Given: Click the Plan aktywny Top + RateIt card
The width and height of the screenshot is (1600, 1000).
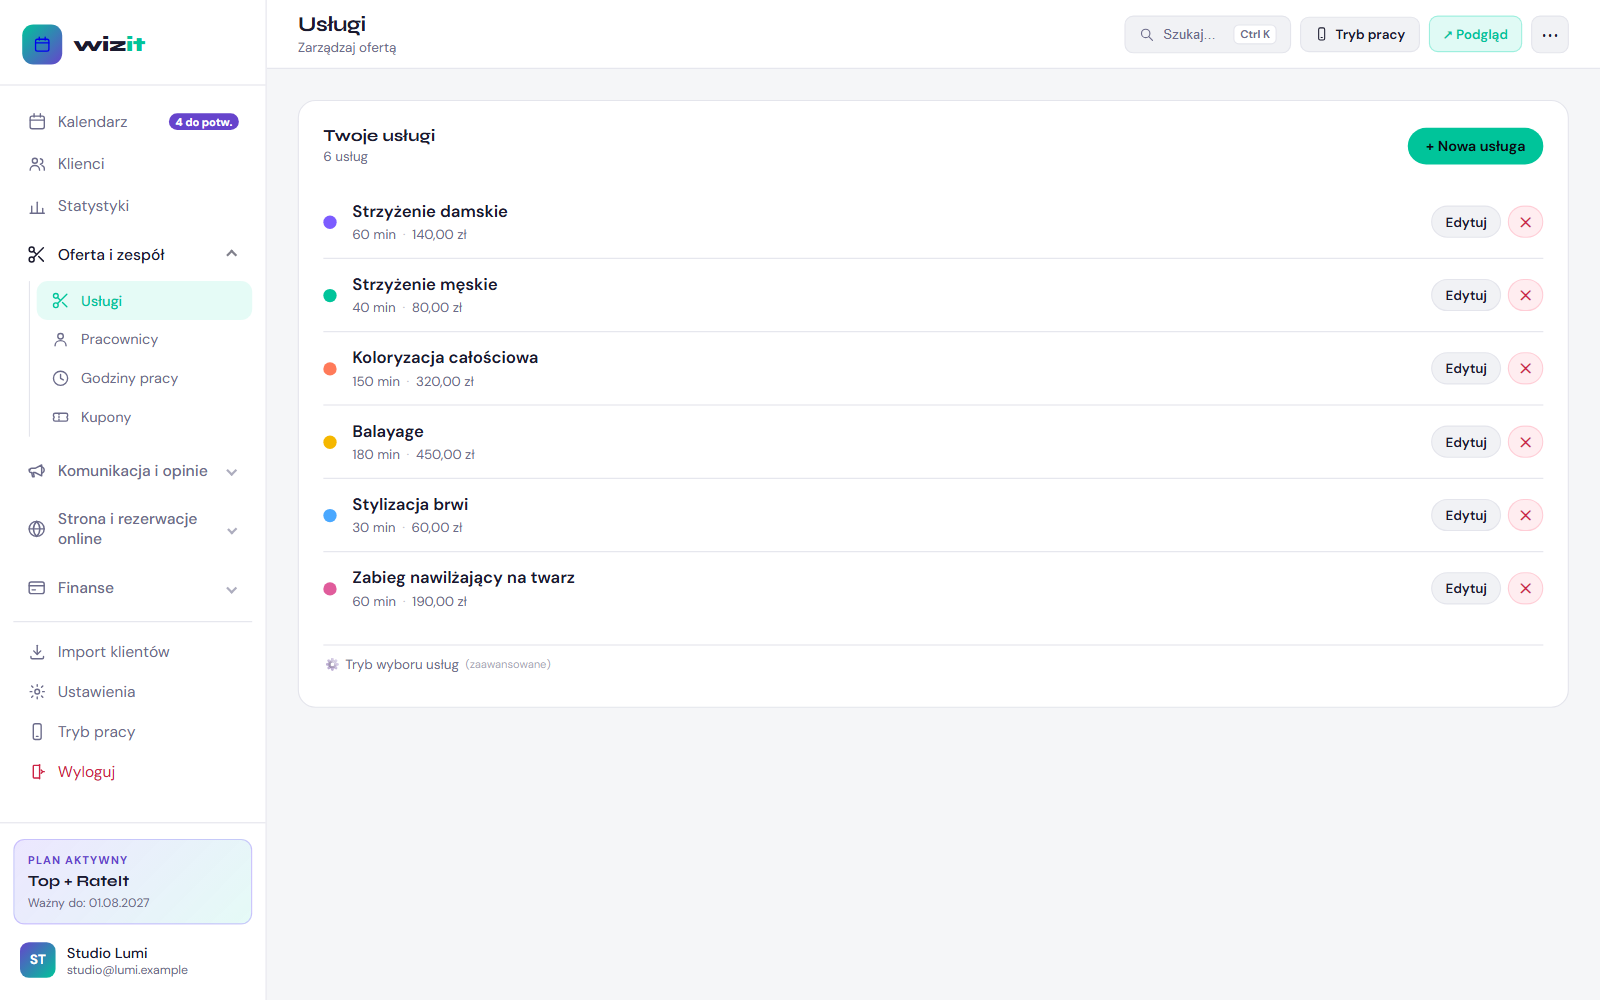Looking at the screenshot, I should click(132, 882).
